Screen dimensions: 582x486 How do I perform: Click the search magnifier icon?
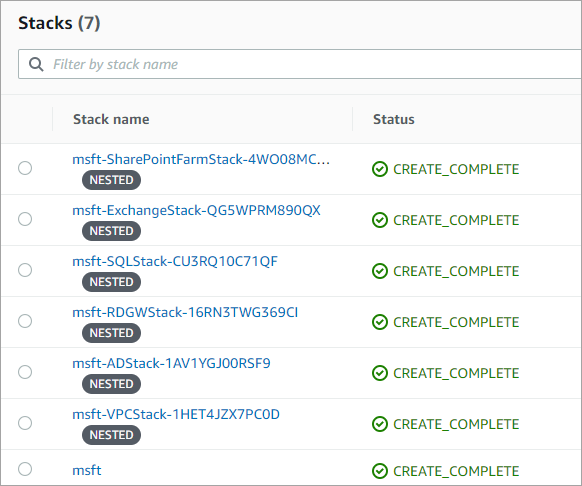click(x=36, y=64)
